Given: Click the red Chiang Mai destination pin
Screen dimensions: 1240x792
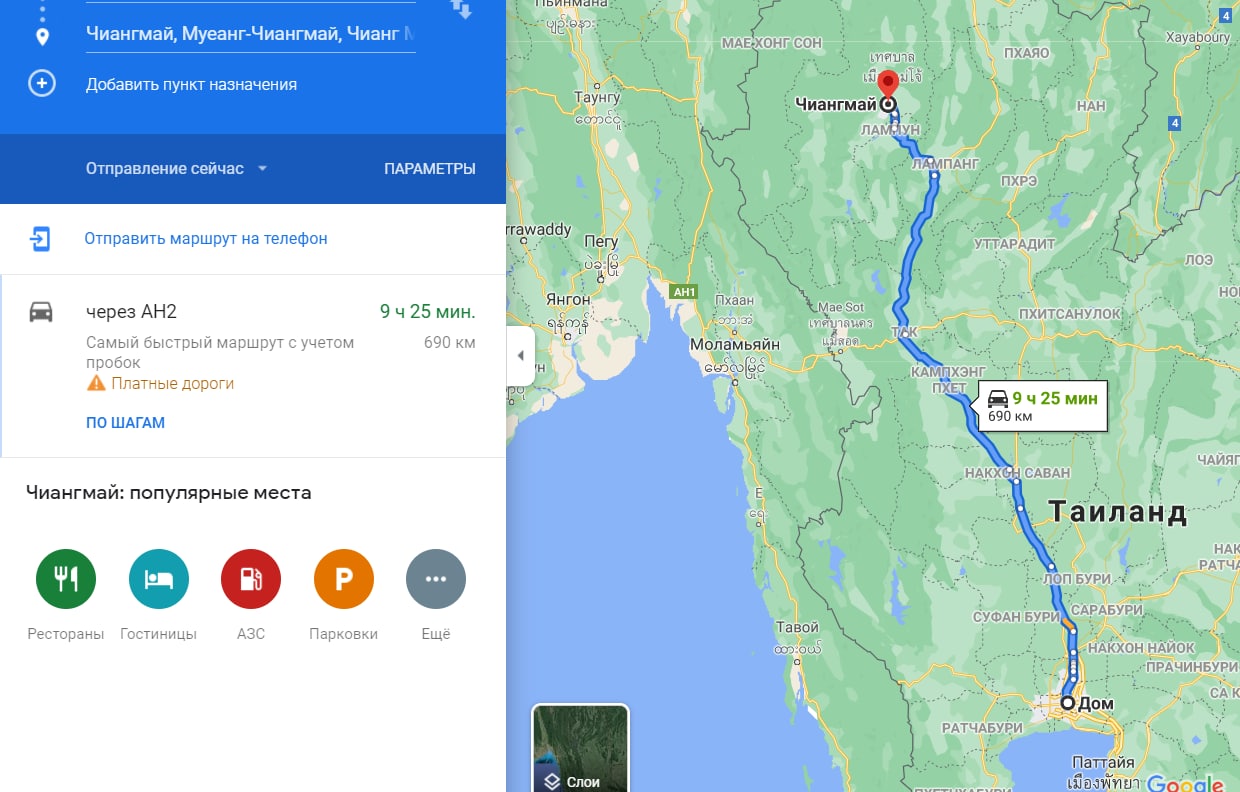Looking at the screenshot, I should pyautogui.click(x=887, y=84).
